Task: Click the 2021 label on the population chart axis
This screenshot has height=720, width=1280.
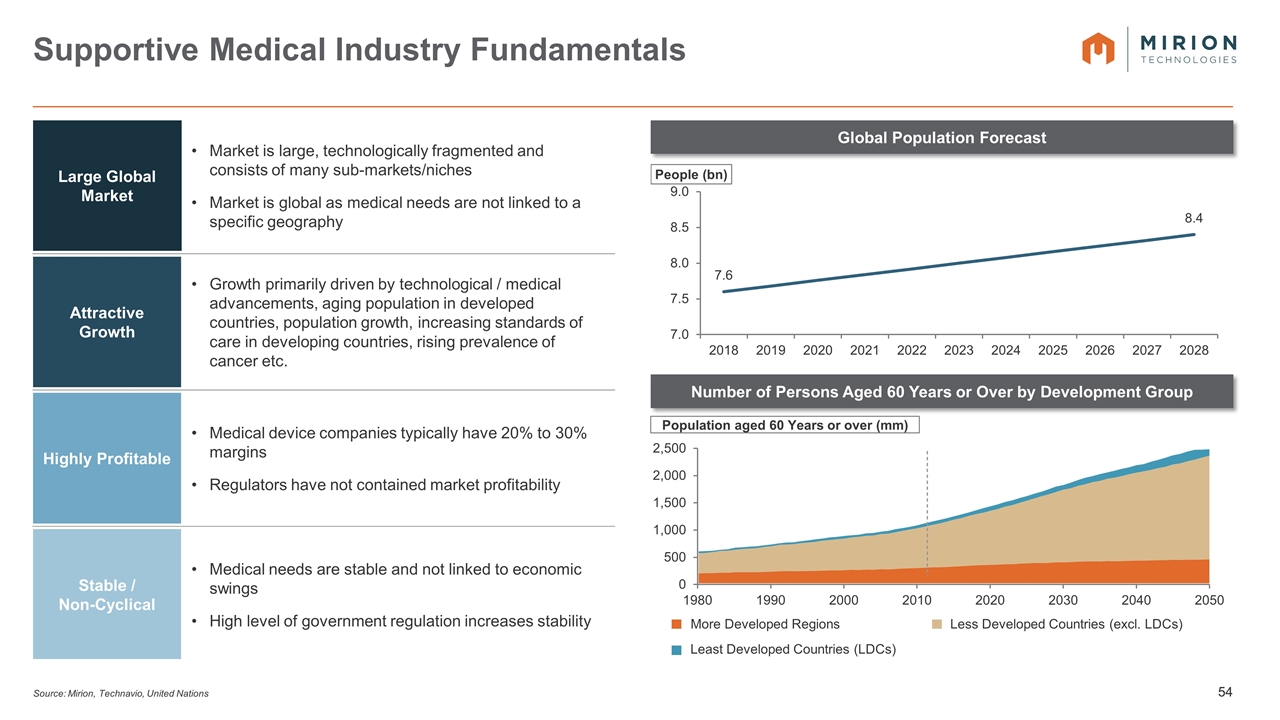Action: point(865,351)
